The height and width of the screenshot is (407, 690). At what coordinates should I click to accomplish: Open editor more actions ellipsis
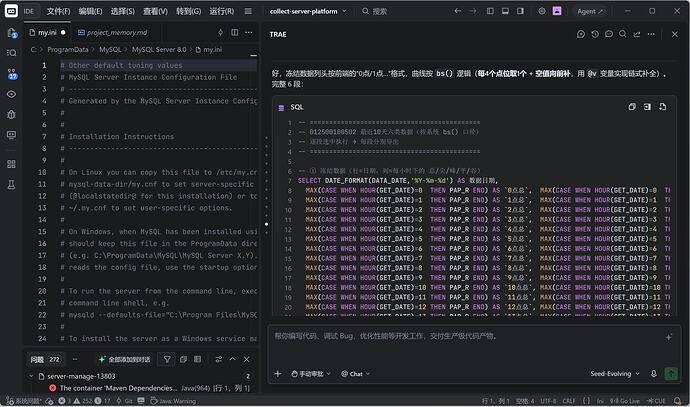(x=249, y=32)
